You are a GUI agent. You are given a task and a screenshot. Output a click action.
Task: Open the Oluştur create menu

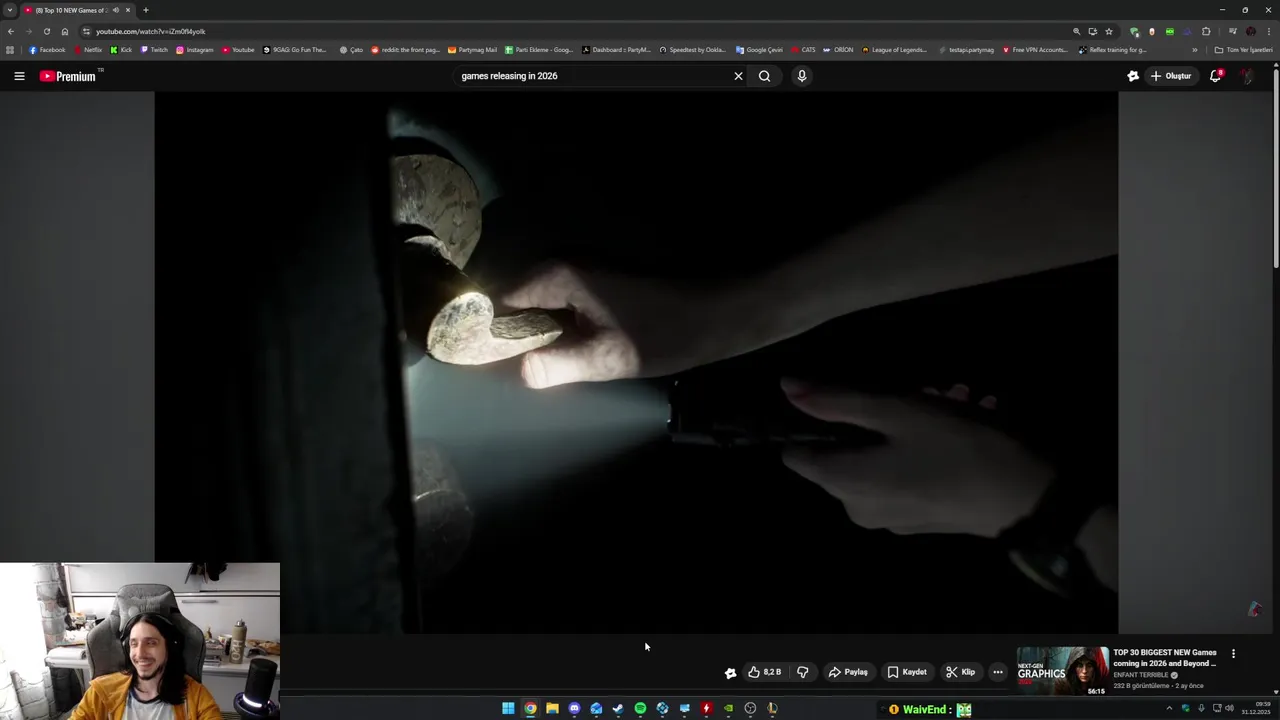point(1171,76)
